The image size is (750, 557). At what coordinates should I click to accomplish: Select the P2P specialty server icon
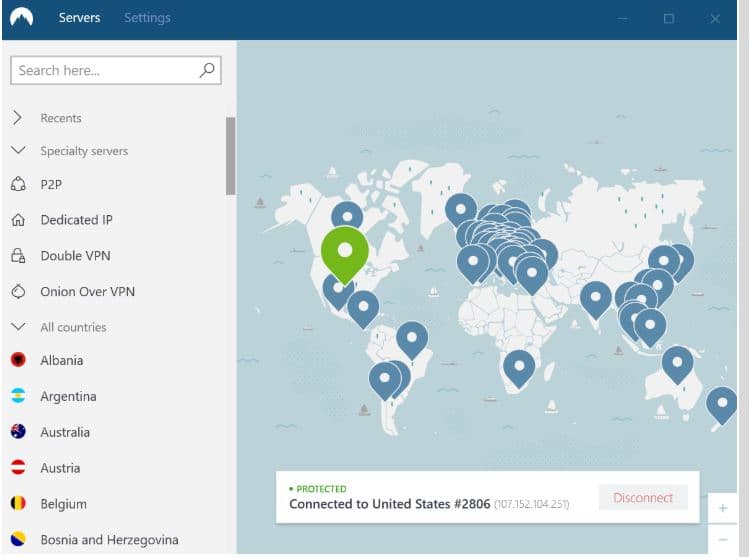pyautogui.click(x=18, y=184)
